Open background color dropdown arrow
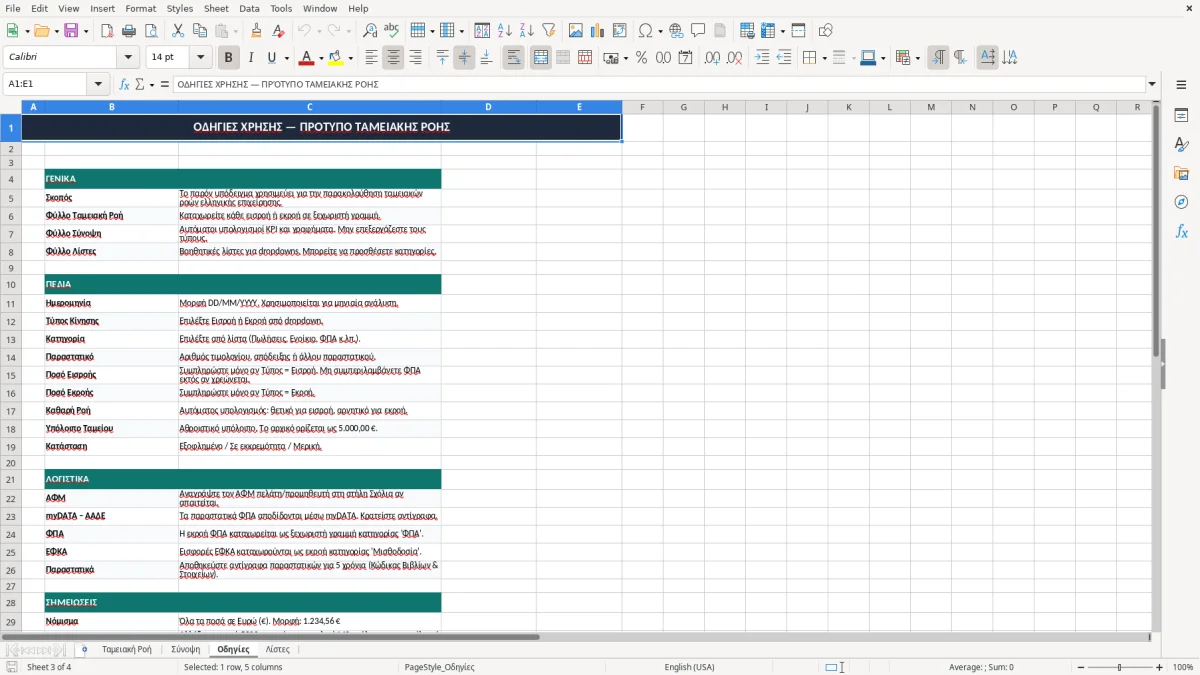 (350, 58)
